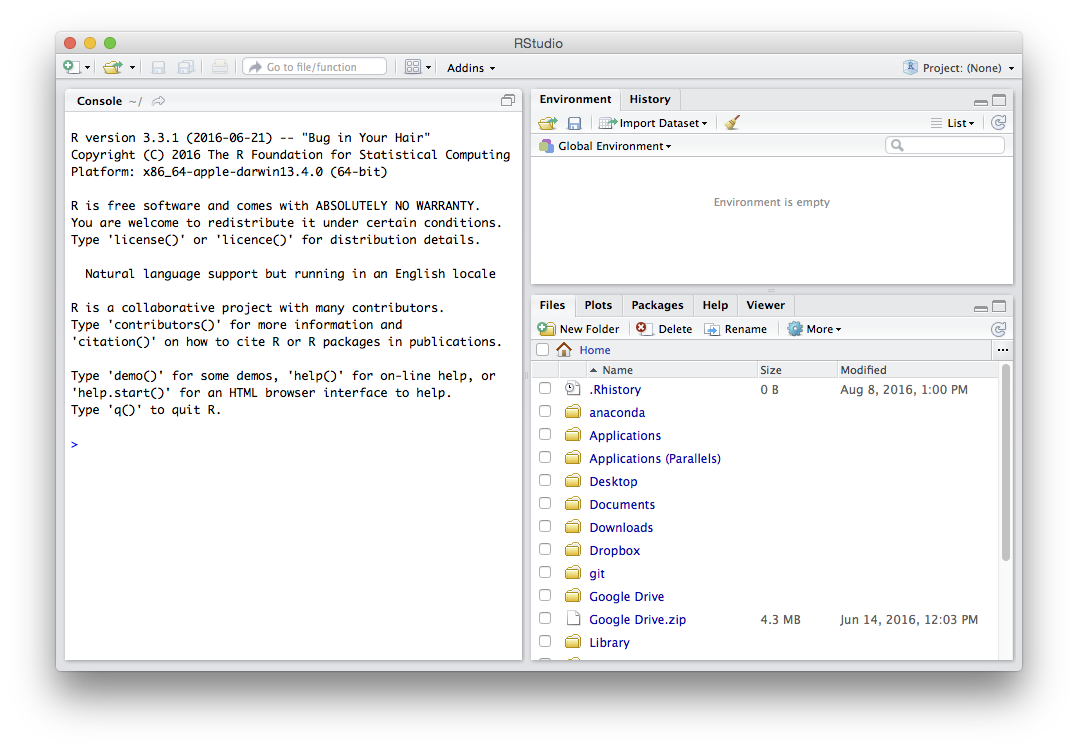Open the More gear dropdown
The width and height of the screenshot is (1078, 751).
pos(815,329)
